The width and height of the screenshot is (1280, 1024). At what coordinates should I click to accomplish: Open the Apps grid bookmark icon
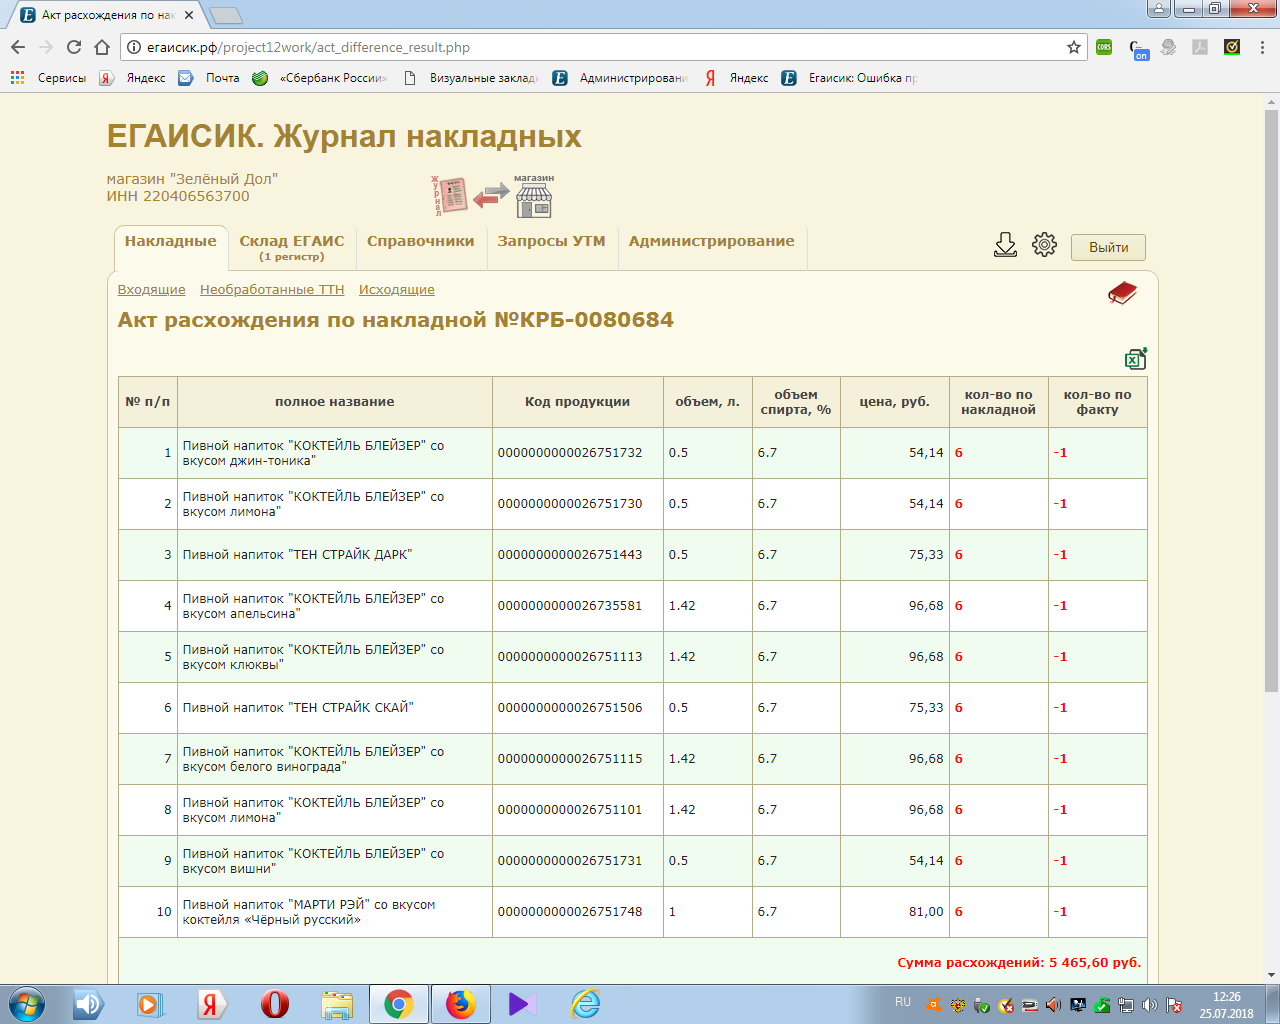tap(17, 77)
